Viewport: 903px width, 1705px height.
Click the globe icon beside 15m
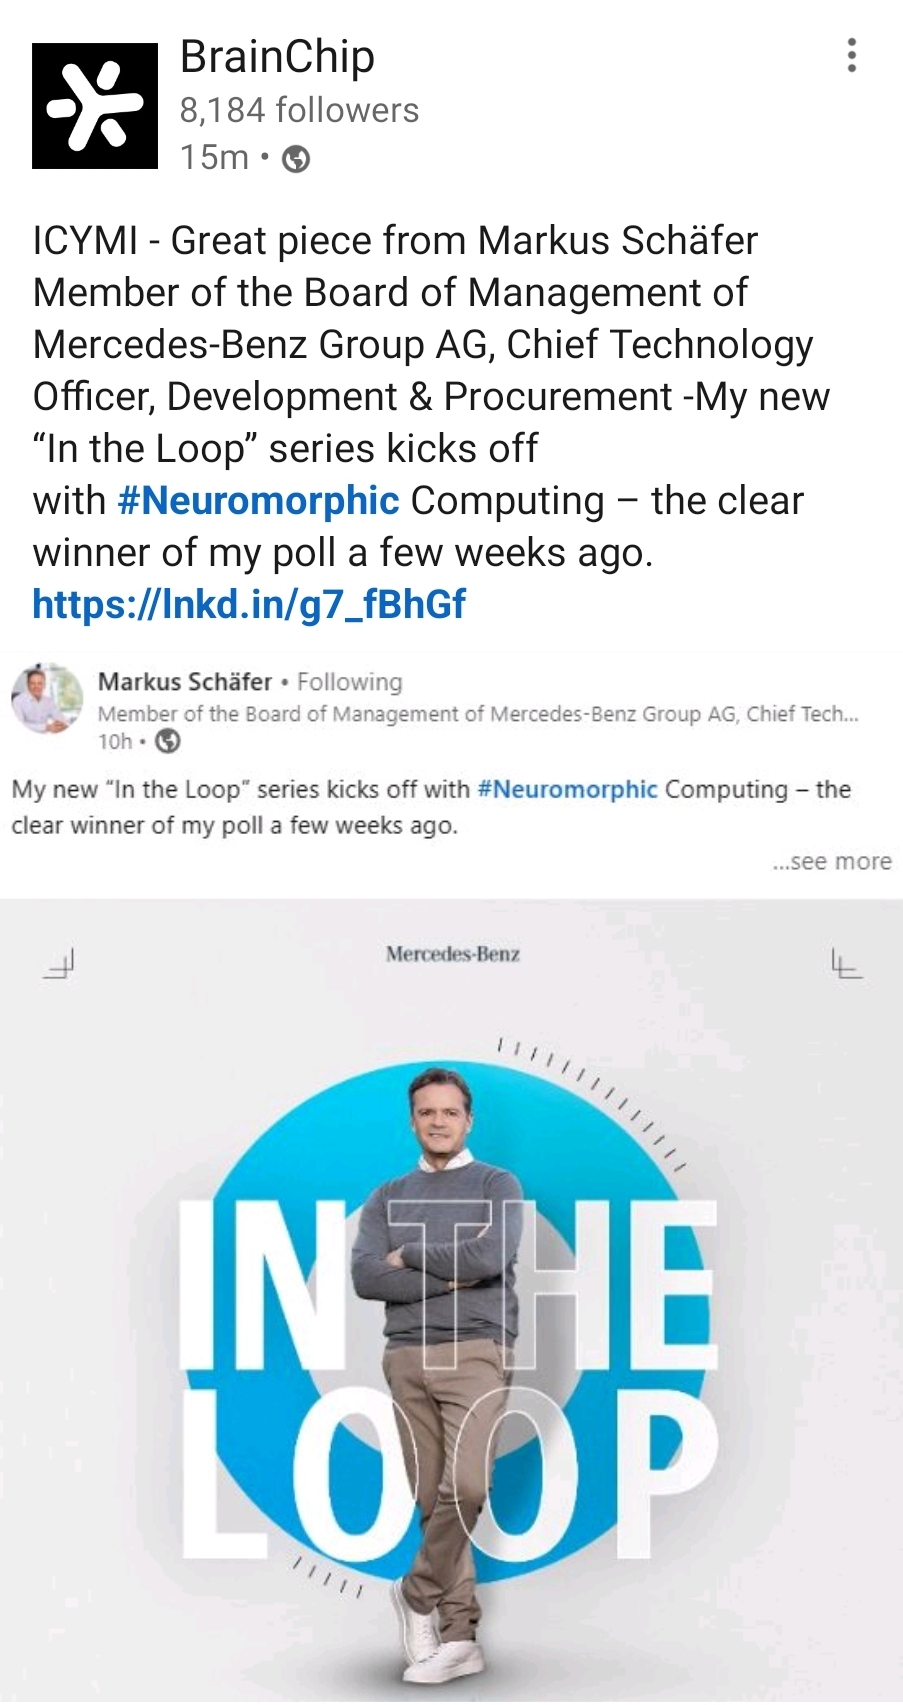click(296, 159)
